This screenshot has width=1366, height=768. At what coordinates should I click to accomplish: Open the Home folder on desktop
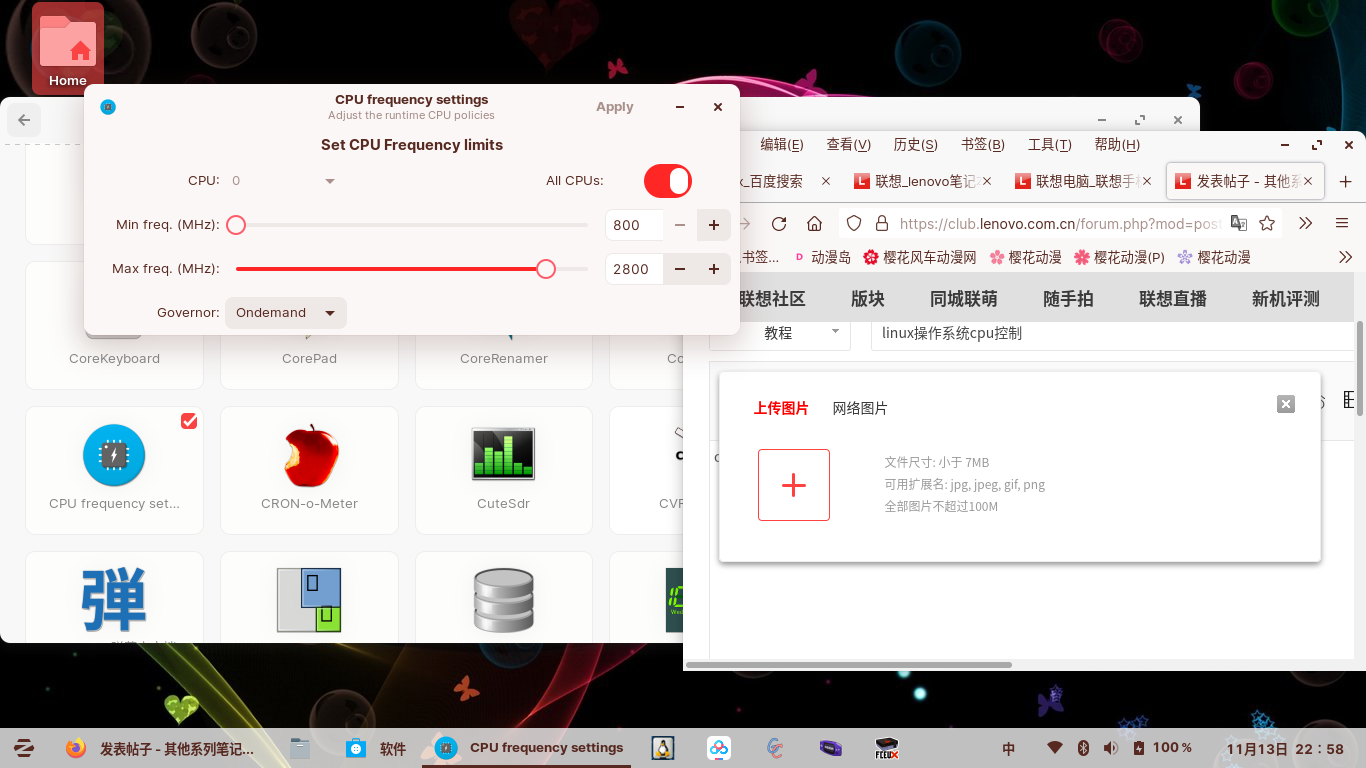tap(68, 47)
